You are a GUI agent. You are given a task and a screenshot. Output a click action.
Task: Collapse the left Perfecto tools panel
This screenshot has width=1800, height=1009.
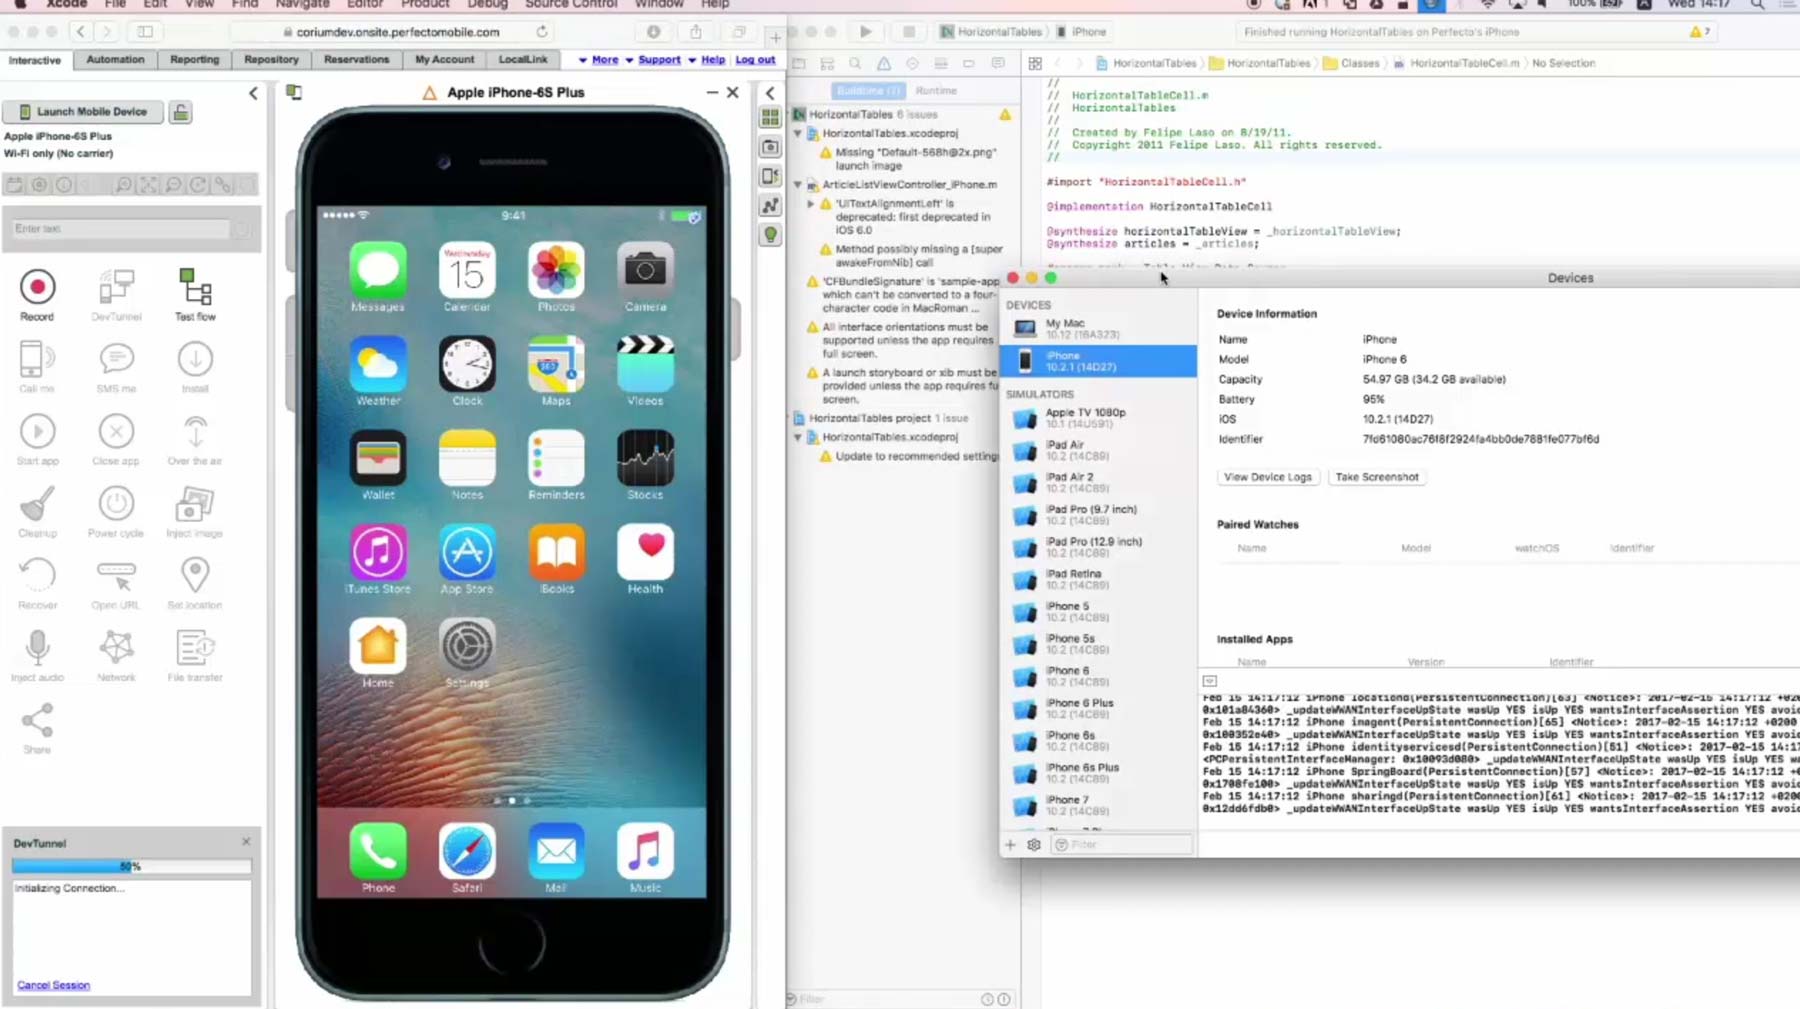tap(253, 93)
